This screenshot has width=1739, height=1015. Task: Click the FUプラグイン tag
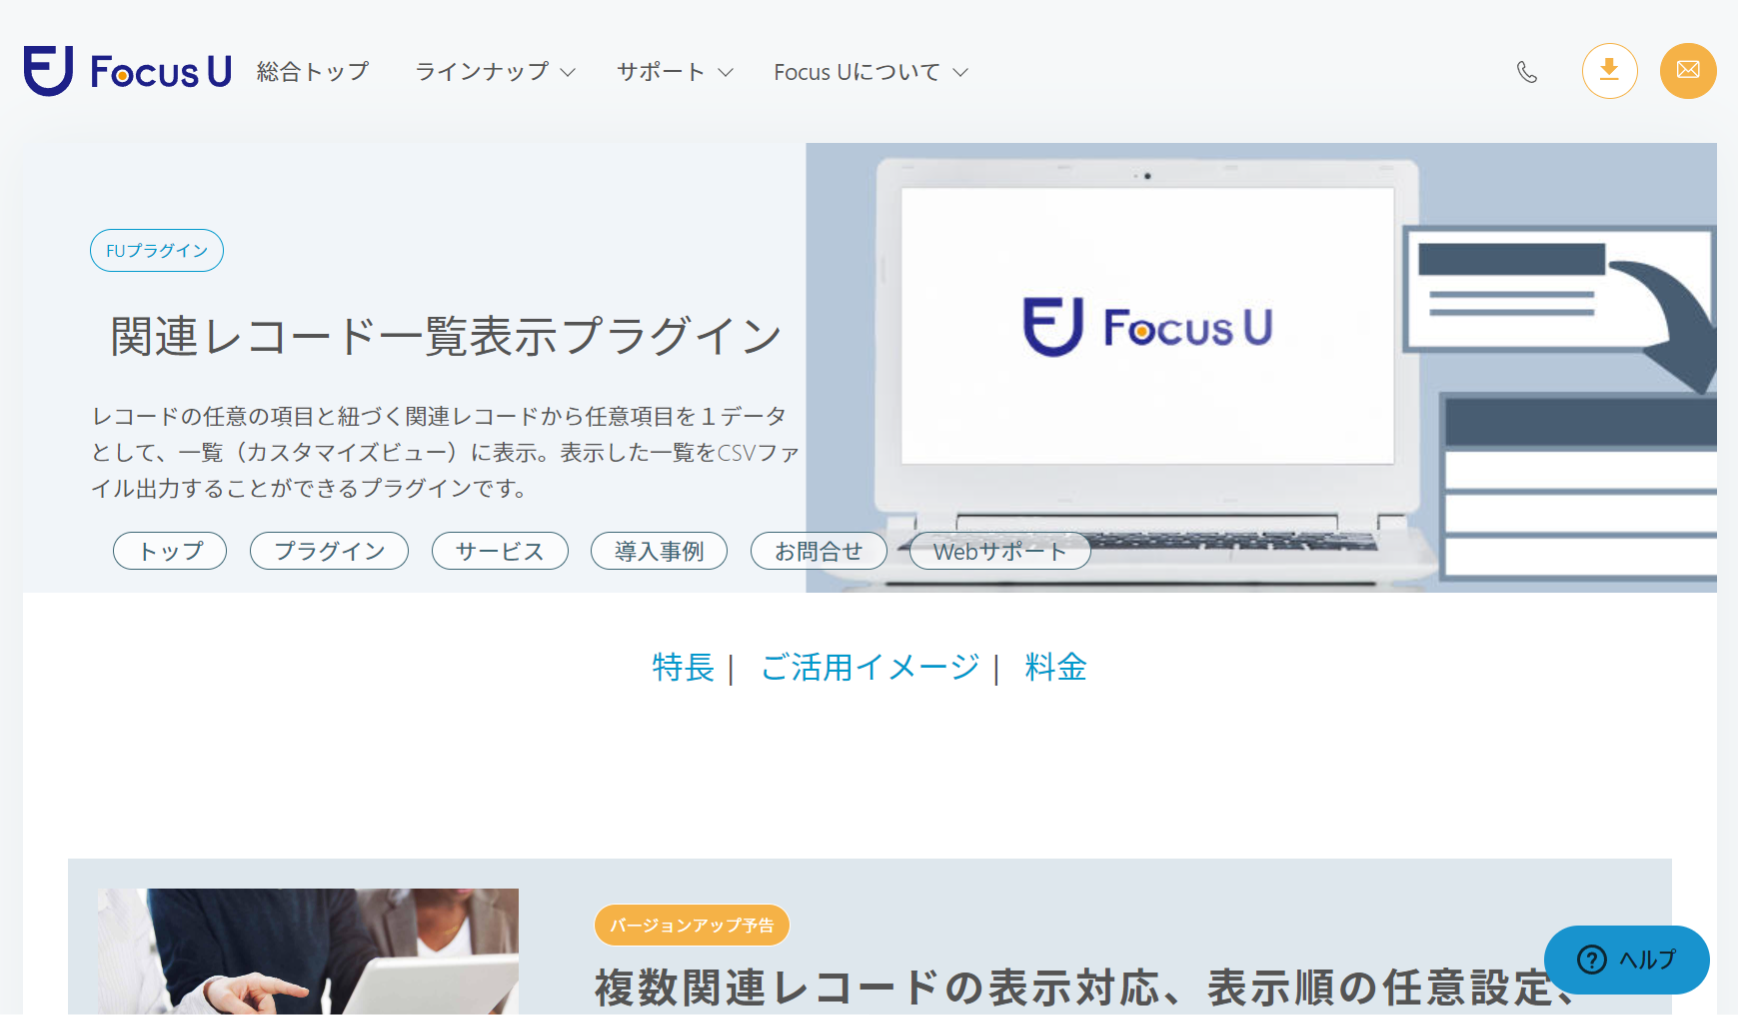pos(157,250)
